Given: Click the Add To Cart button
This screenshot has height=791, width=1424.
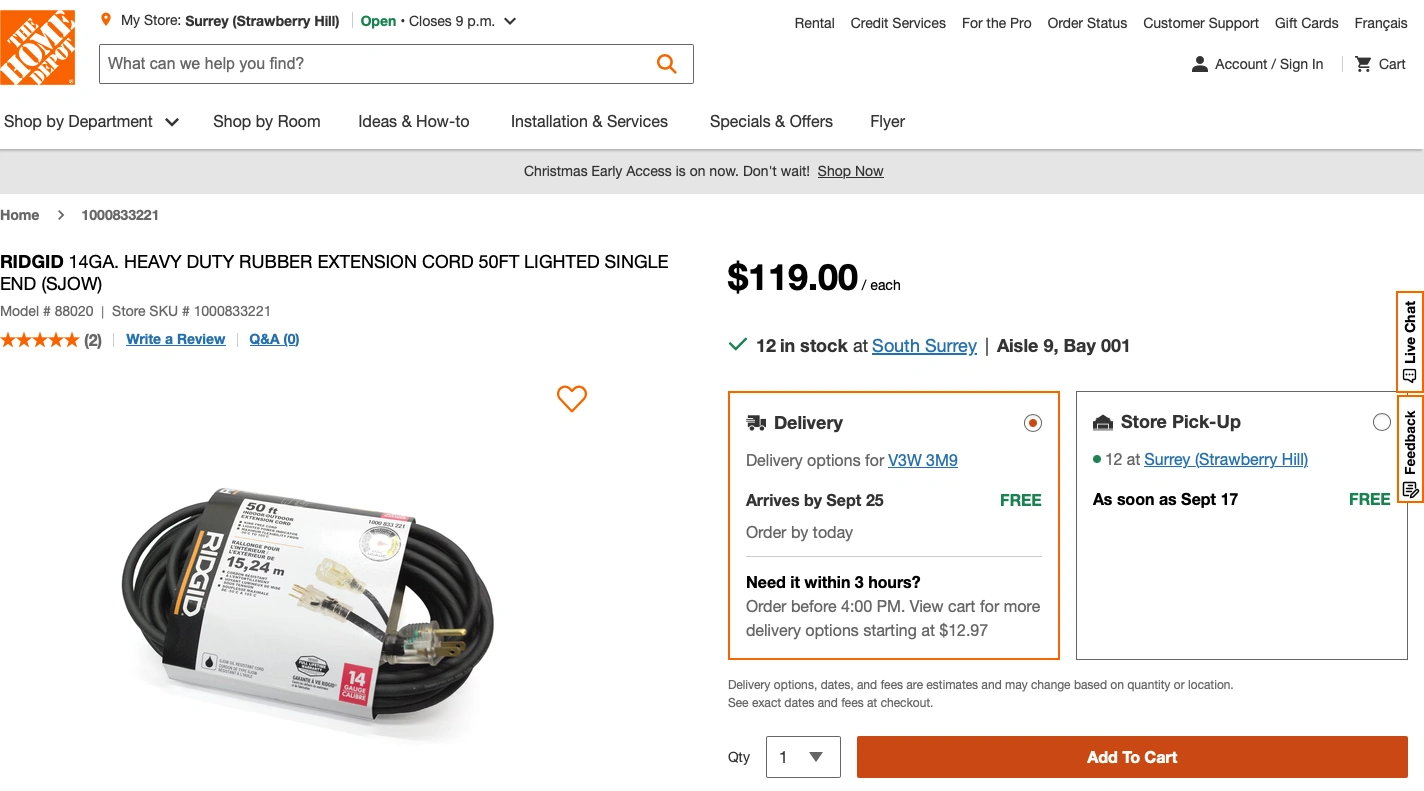Looking at the screenshot, I should click(x=1132, y=757).
